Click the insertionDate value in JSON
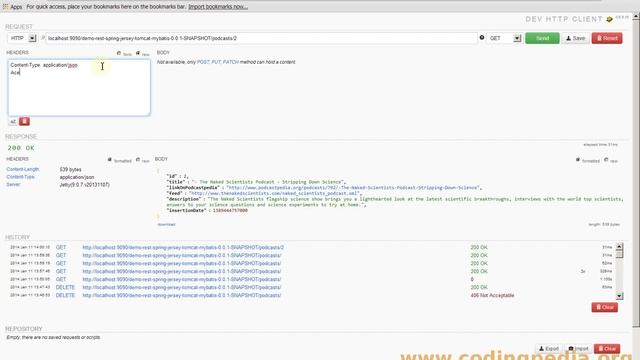The width and height of the screenshot is (640, 360). pyautogui.click(x=230, y=210)
